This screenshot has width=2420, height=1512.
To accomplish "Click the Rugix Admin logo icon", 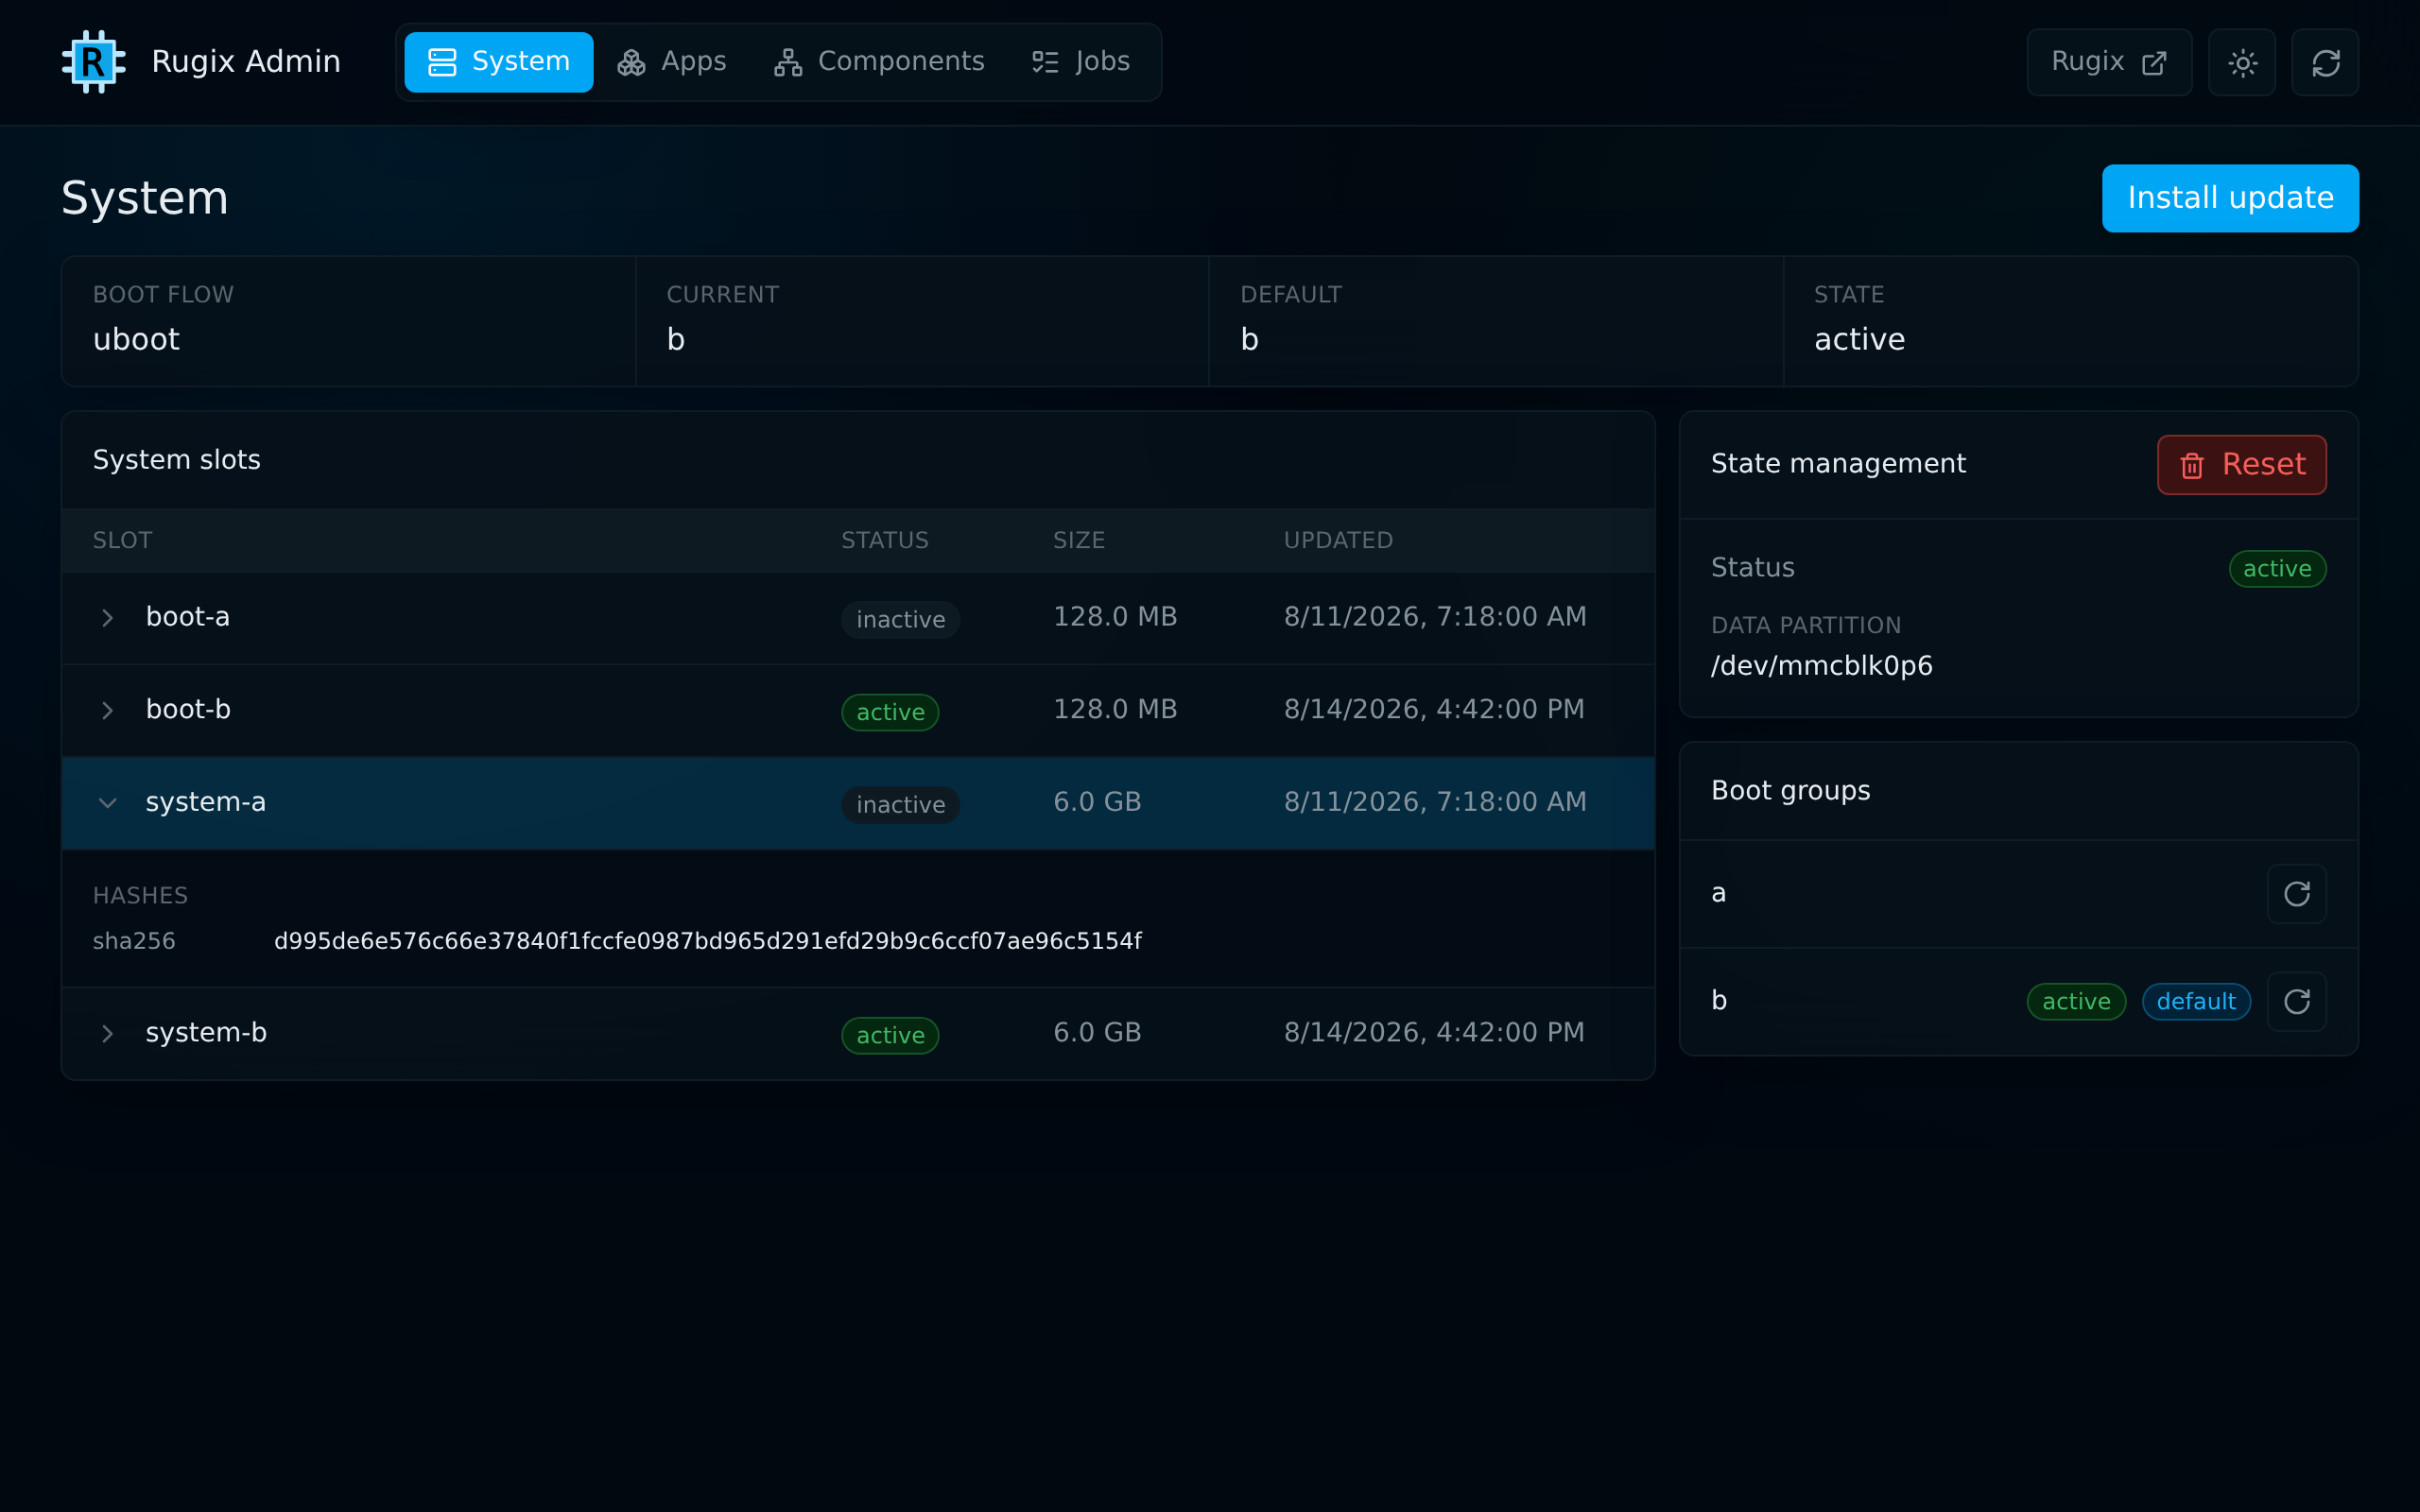I will (x=94, y=62).
